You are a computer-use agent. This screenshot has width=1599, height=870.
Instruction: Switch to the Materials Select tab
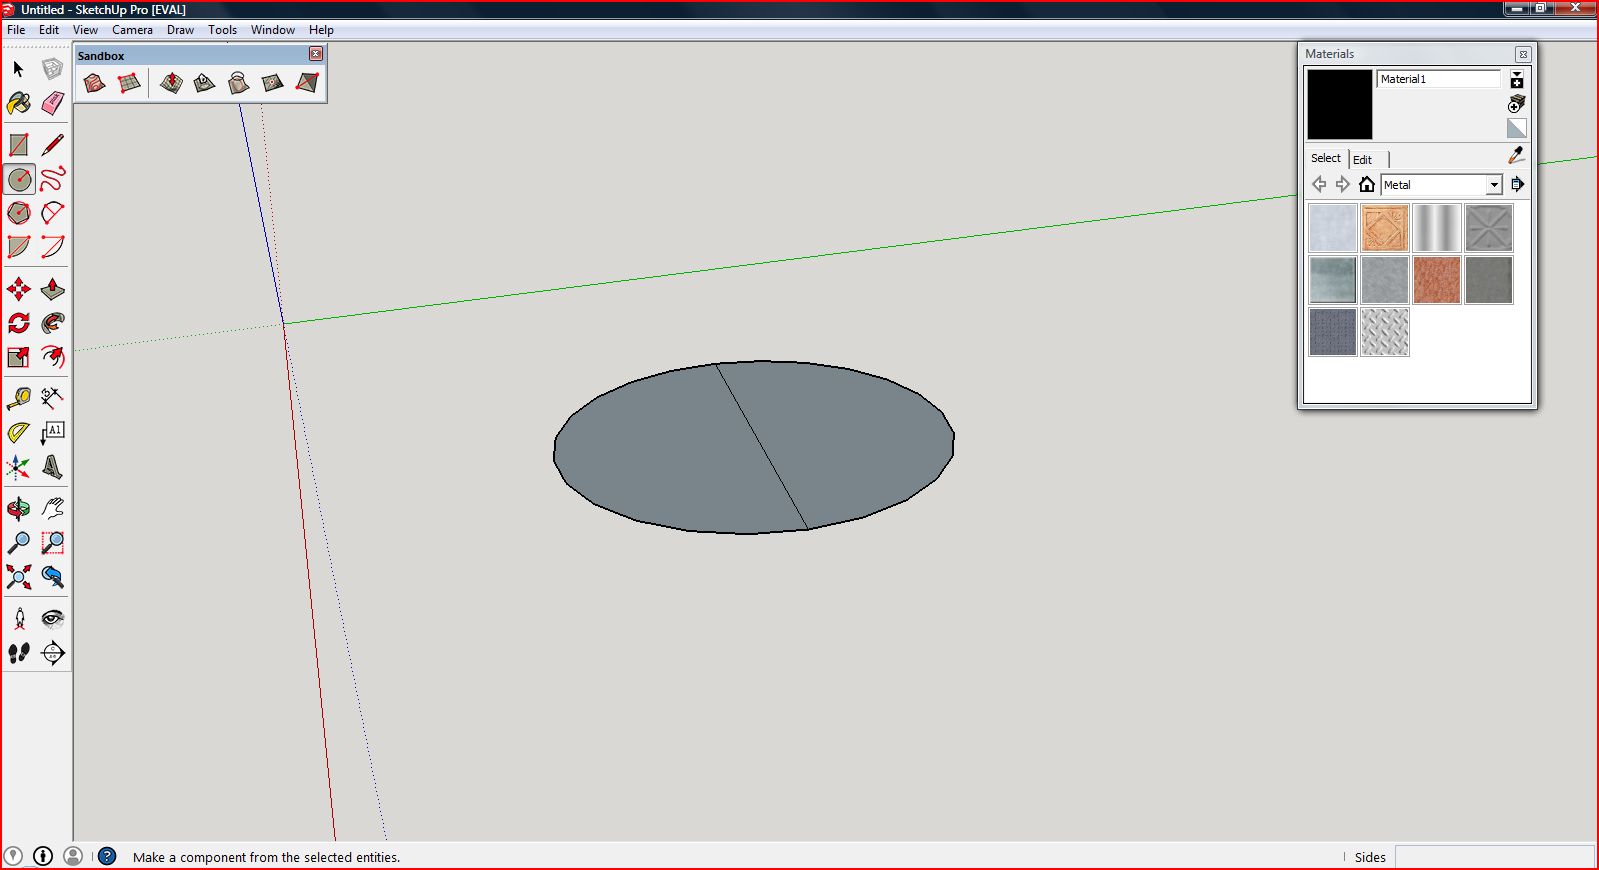tap(1326, 158)
